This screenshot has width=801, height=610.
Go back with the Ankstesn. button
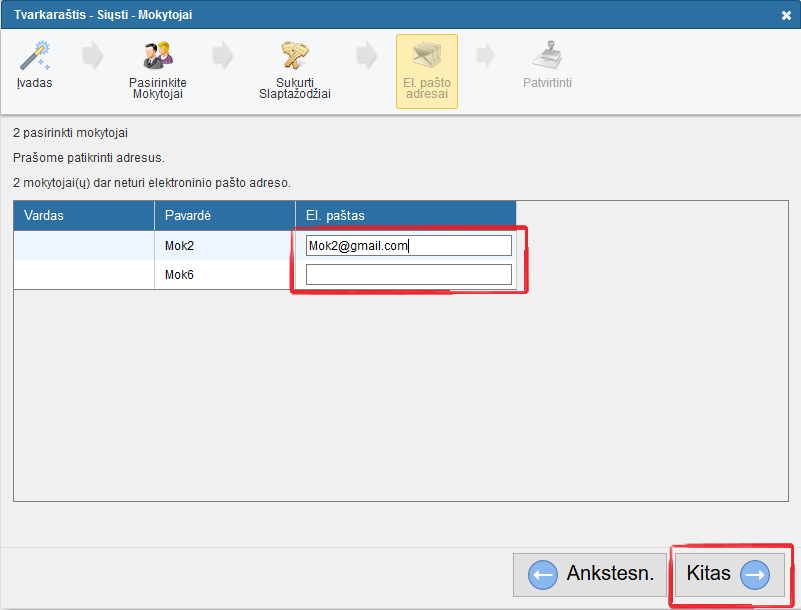[x=590, y=575]
